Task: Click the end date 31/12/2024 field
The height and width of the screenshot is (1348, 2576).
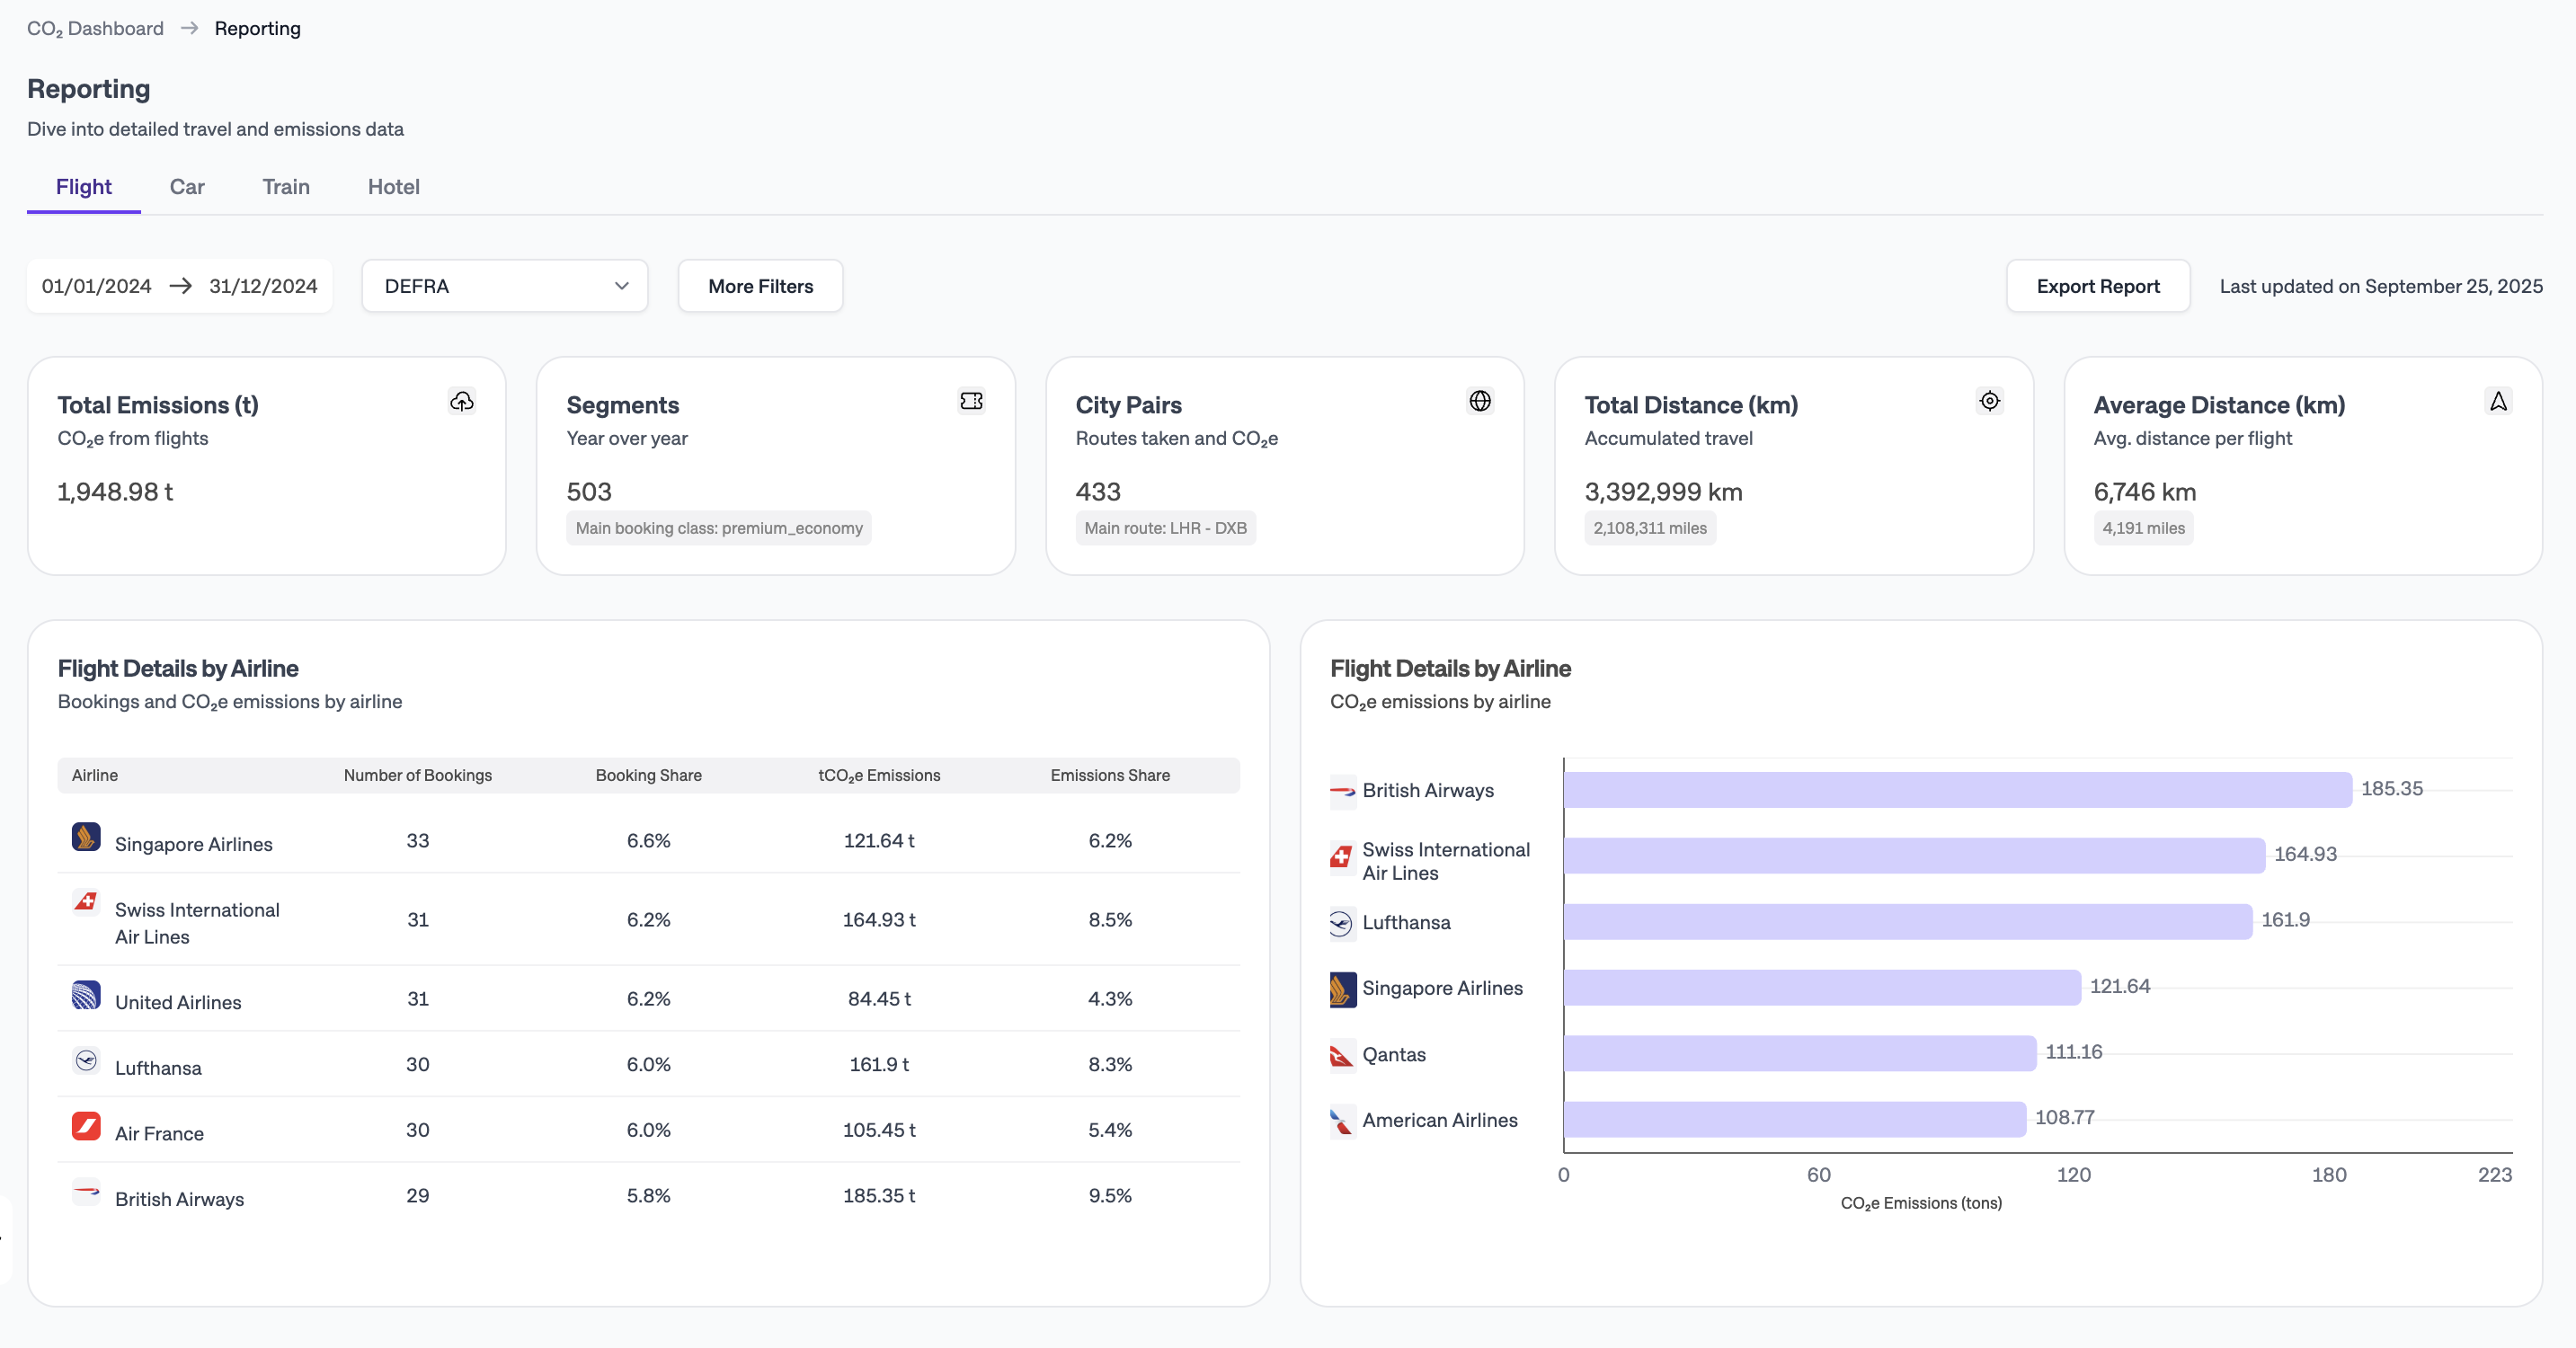Action: point(263,286)
